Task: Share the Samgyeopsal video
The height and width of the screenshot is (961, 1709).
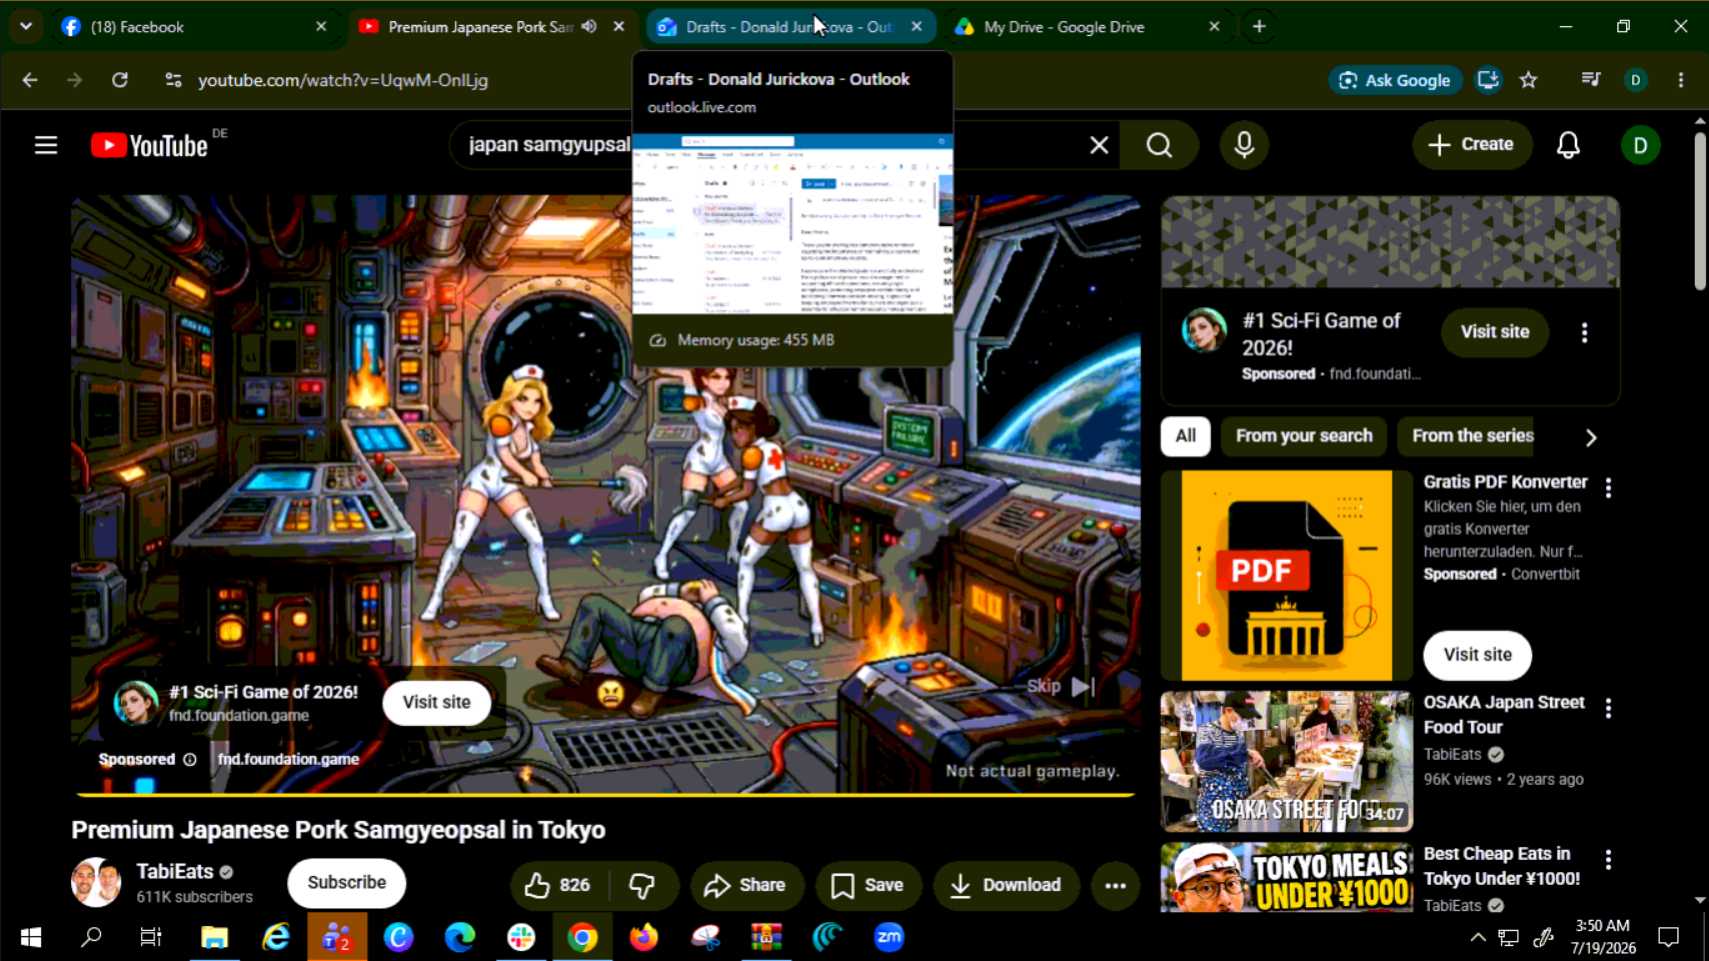Action: click(x=746, y=885)
